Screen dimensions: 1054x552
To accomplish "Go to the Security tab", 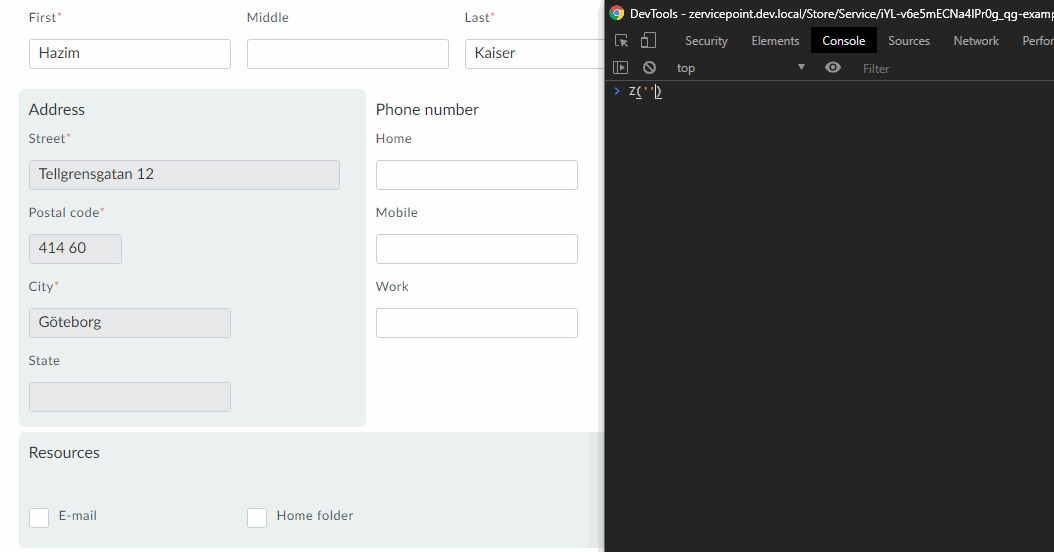I will [x=706, y=41].
